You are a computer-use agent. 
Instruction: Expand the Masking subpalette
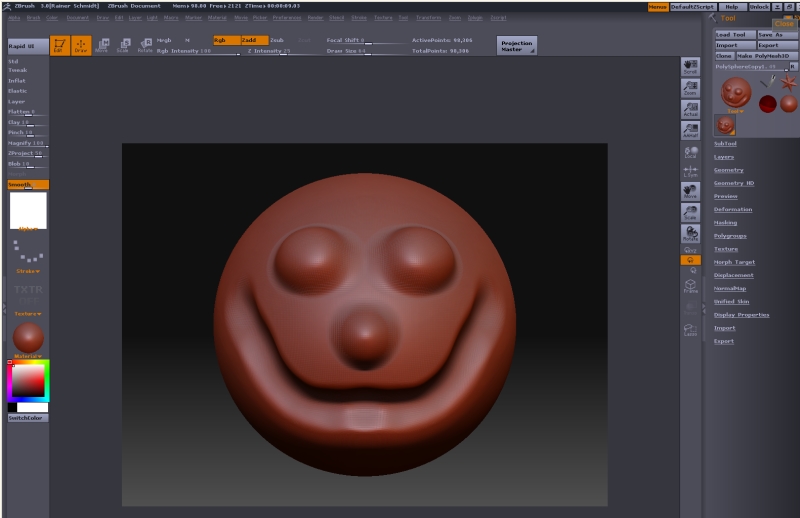725,223
